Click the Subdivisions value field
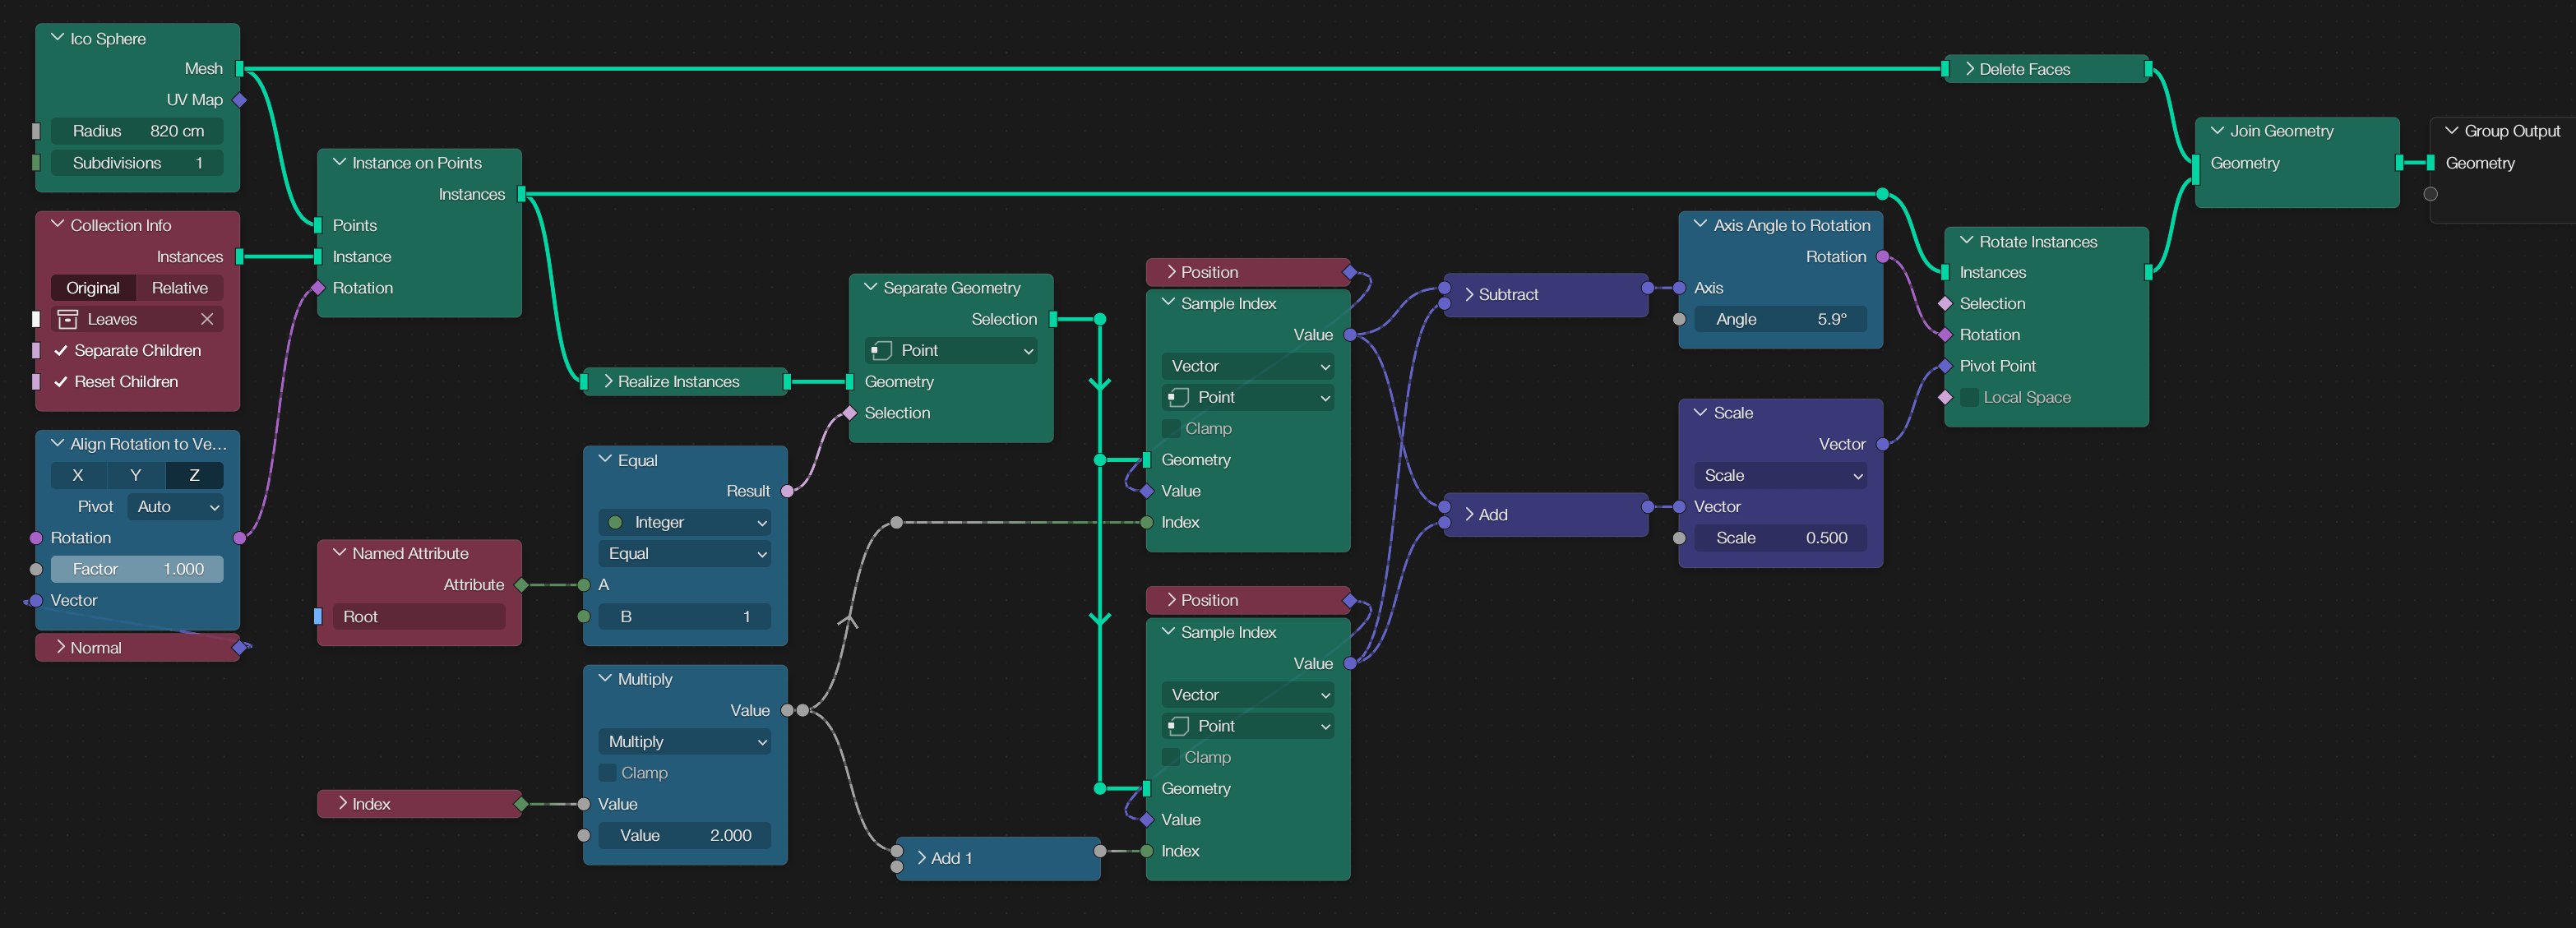The image size is (2576, 928). click(x=137, y=163)
